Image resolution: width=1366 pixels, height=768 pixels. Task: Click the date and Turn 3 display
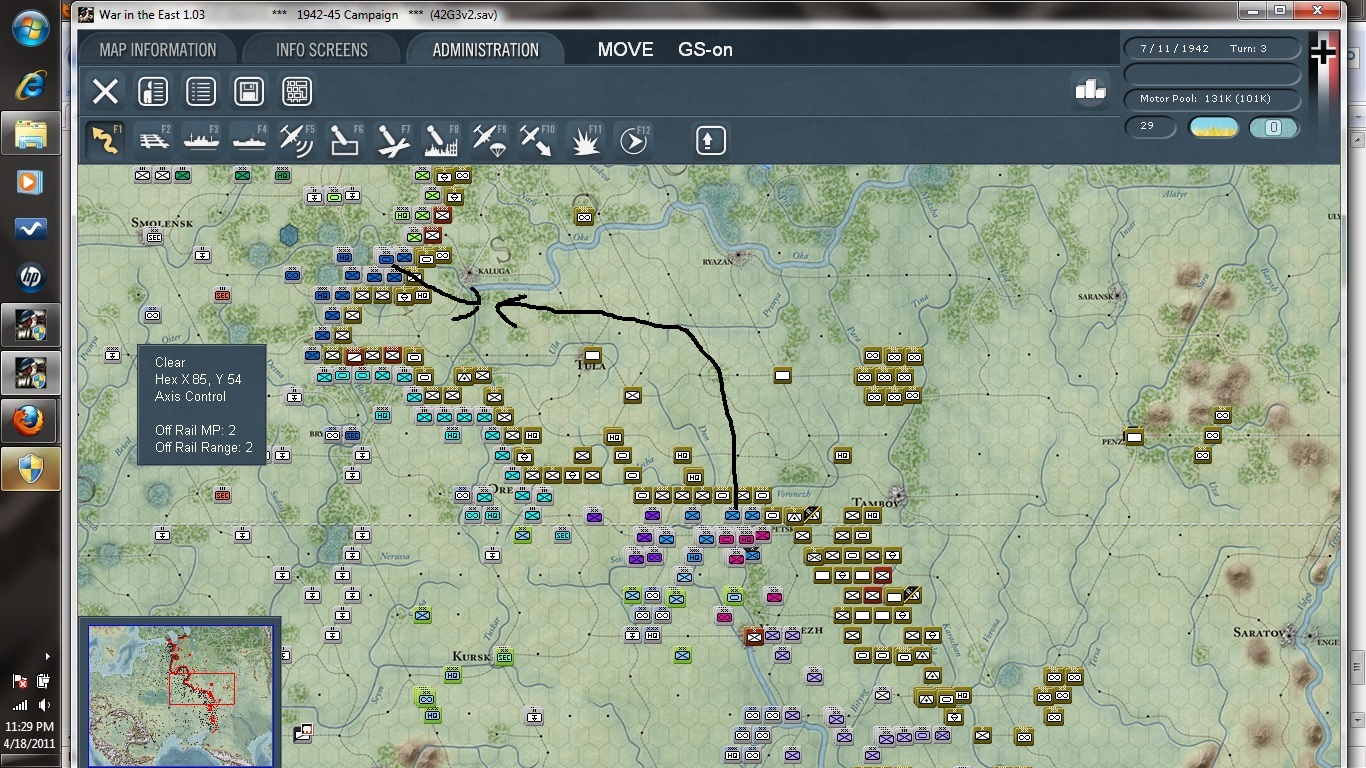[x=1213, y=48]
